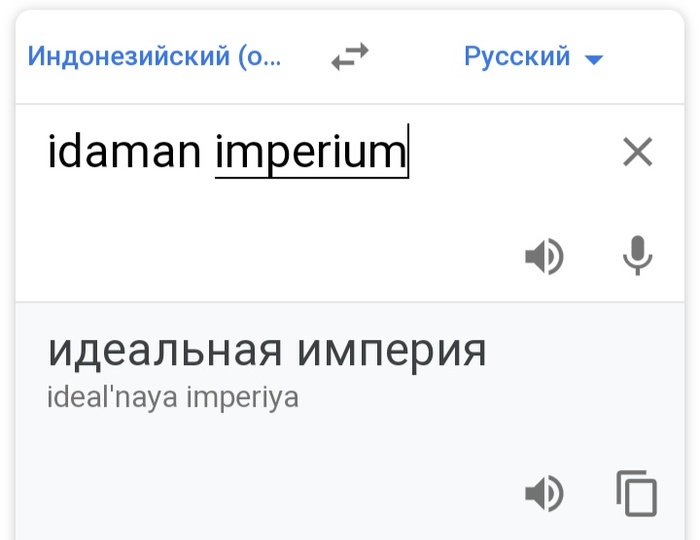
Task: Click the transliteration word "imperiya"
Action: (248, 398)
